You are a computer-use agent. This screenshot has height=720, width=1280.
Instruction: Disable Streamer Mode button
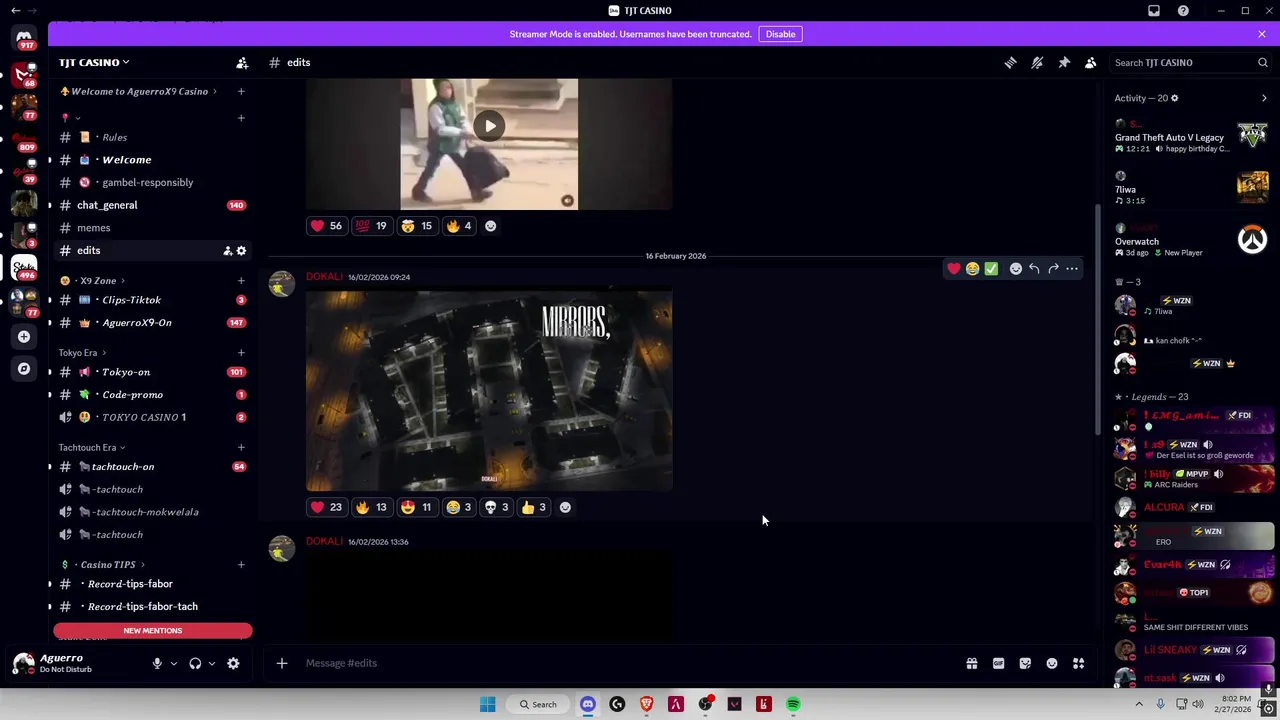tap(780, 34)
